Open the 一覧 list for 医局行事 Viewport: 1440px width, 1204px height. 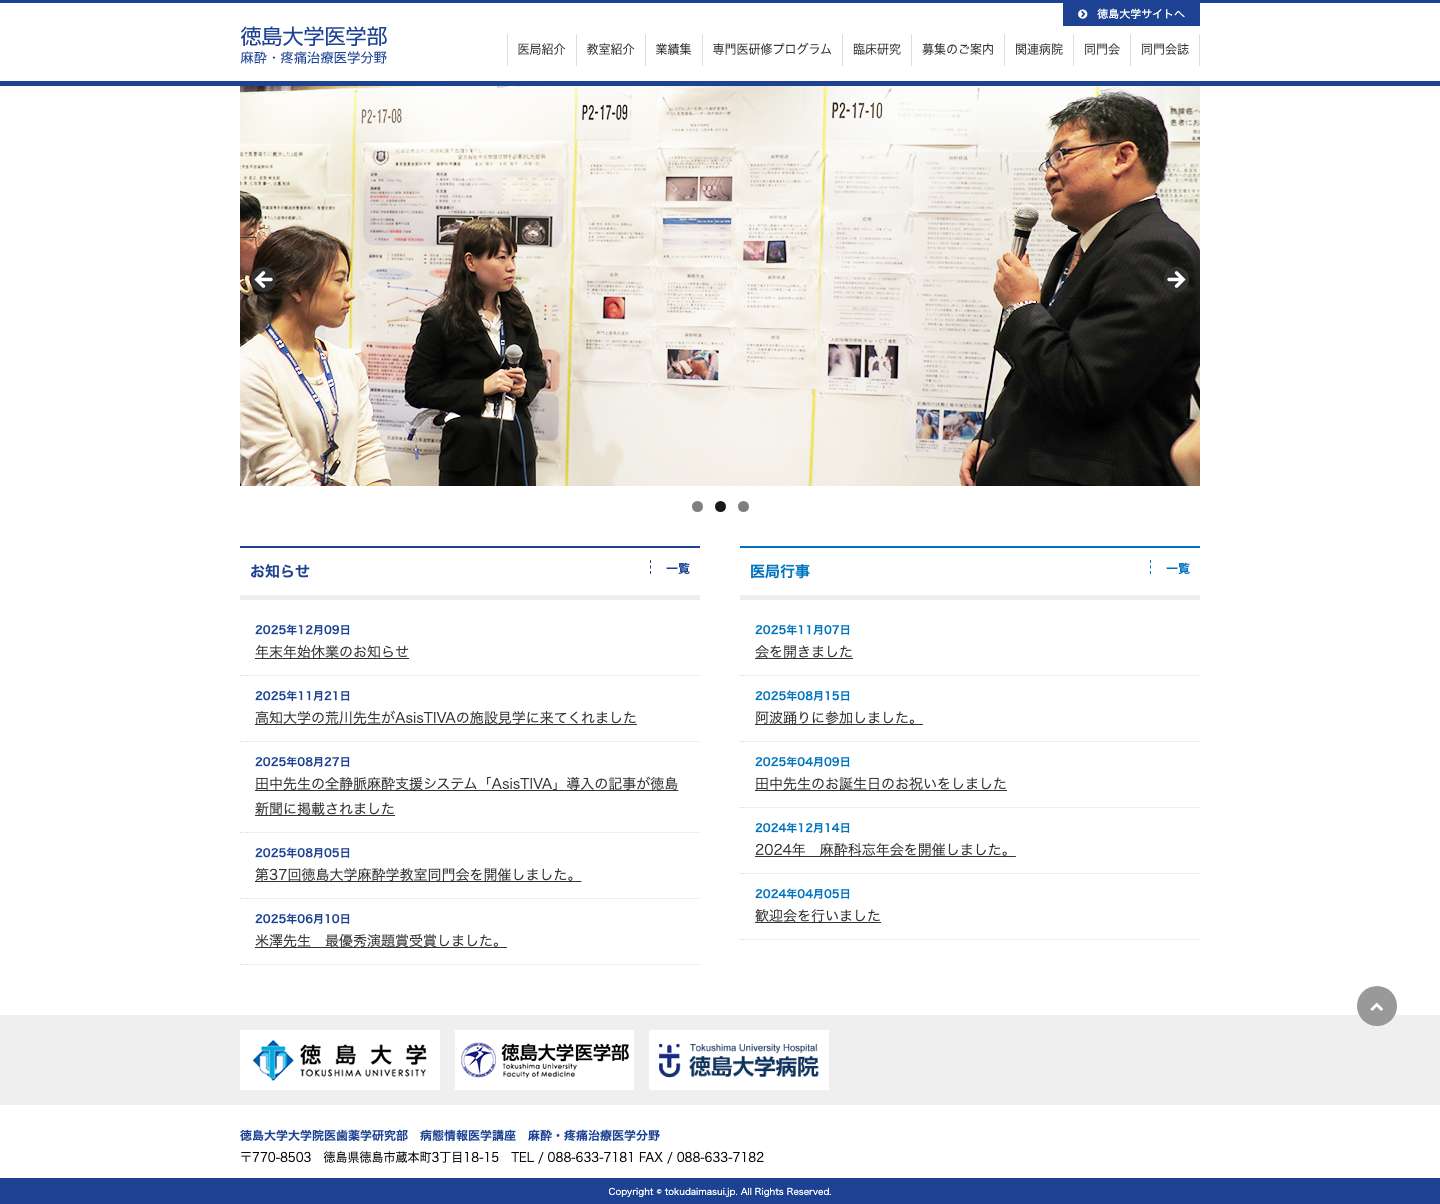point(1178,568)
